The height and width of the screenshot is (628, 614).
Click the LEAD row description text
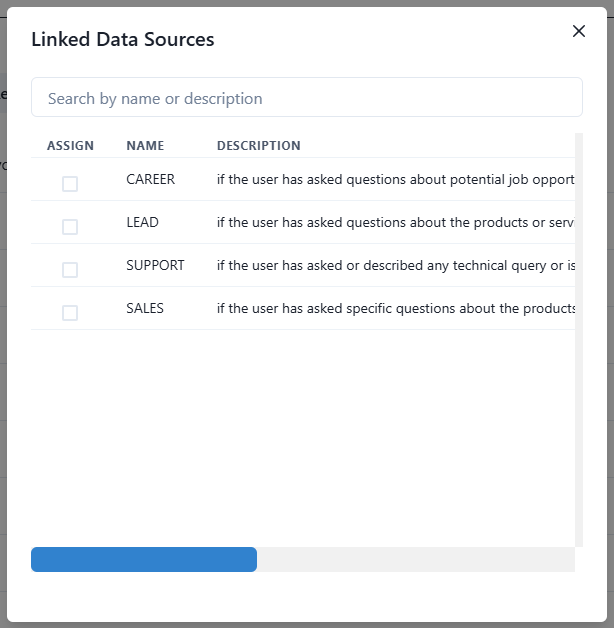pyautogui.click(x=395, y=223)
